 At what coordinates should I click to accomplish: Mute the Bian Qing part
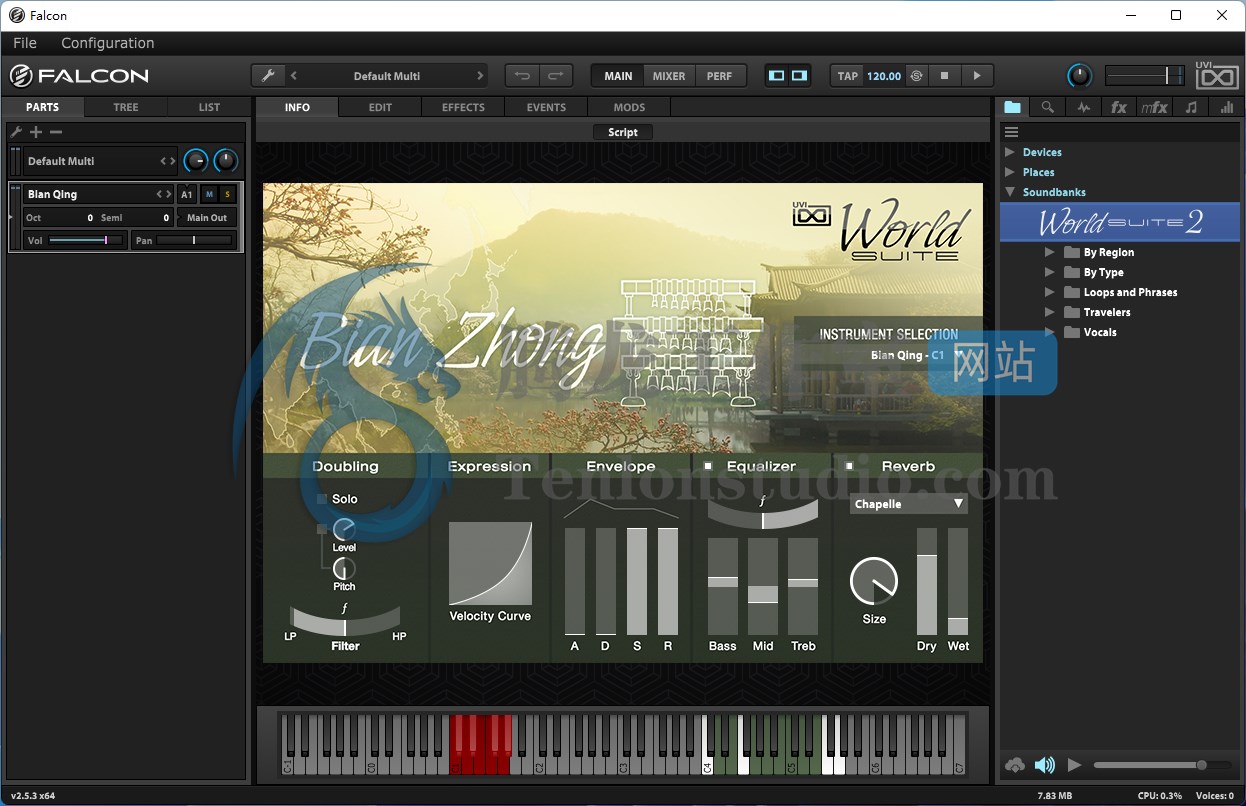pyautogui.click(x=209, y=194)
